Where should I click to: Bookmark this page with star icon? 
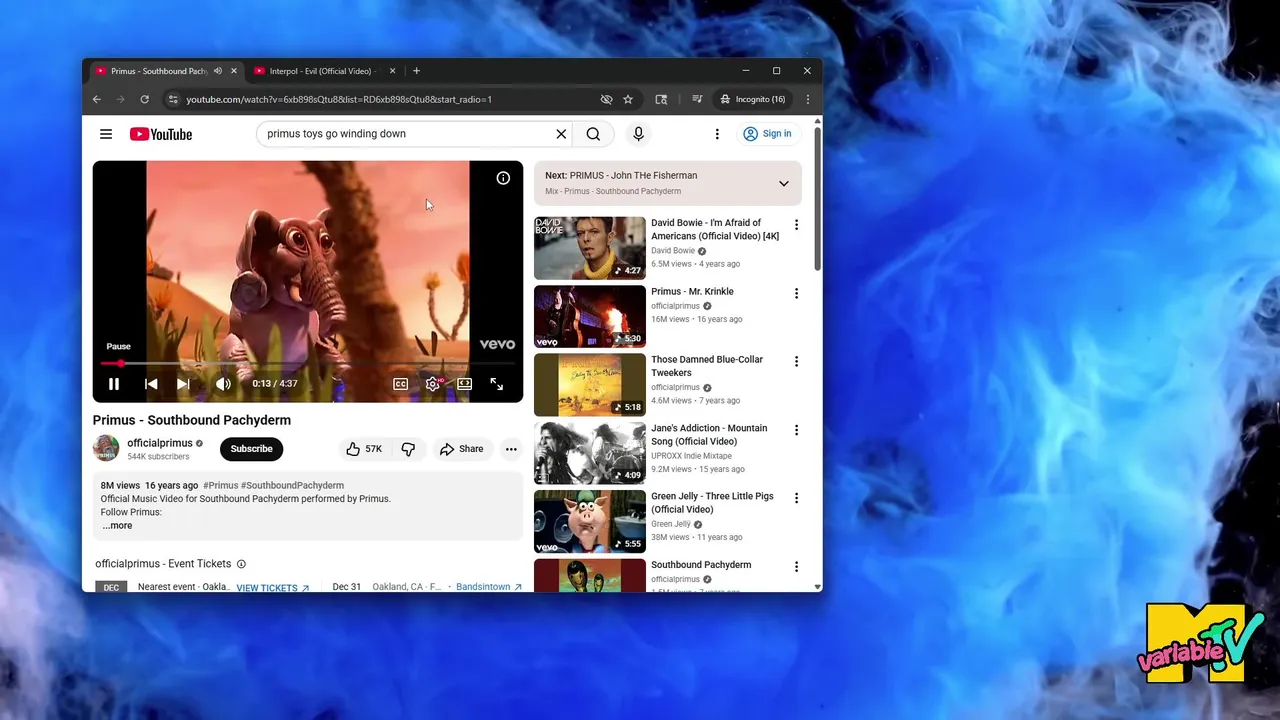(628, 99)
